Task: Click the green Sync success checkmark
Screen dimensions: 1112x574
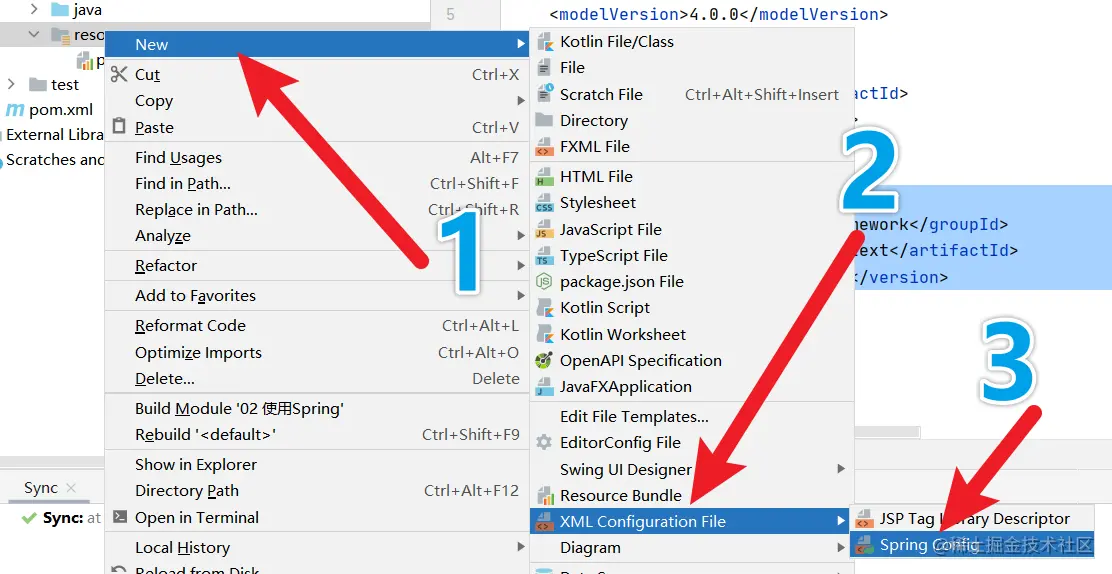Action: (29, 518)
